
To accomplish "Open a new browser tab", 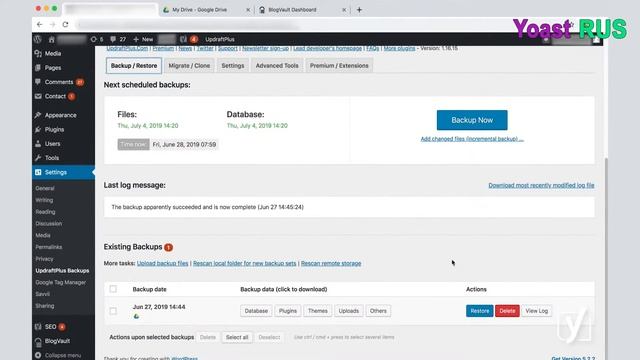I will [359, 10].
